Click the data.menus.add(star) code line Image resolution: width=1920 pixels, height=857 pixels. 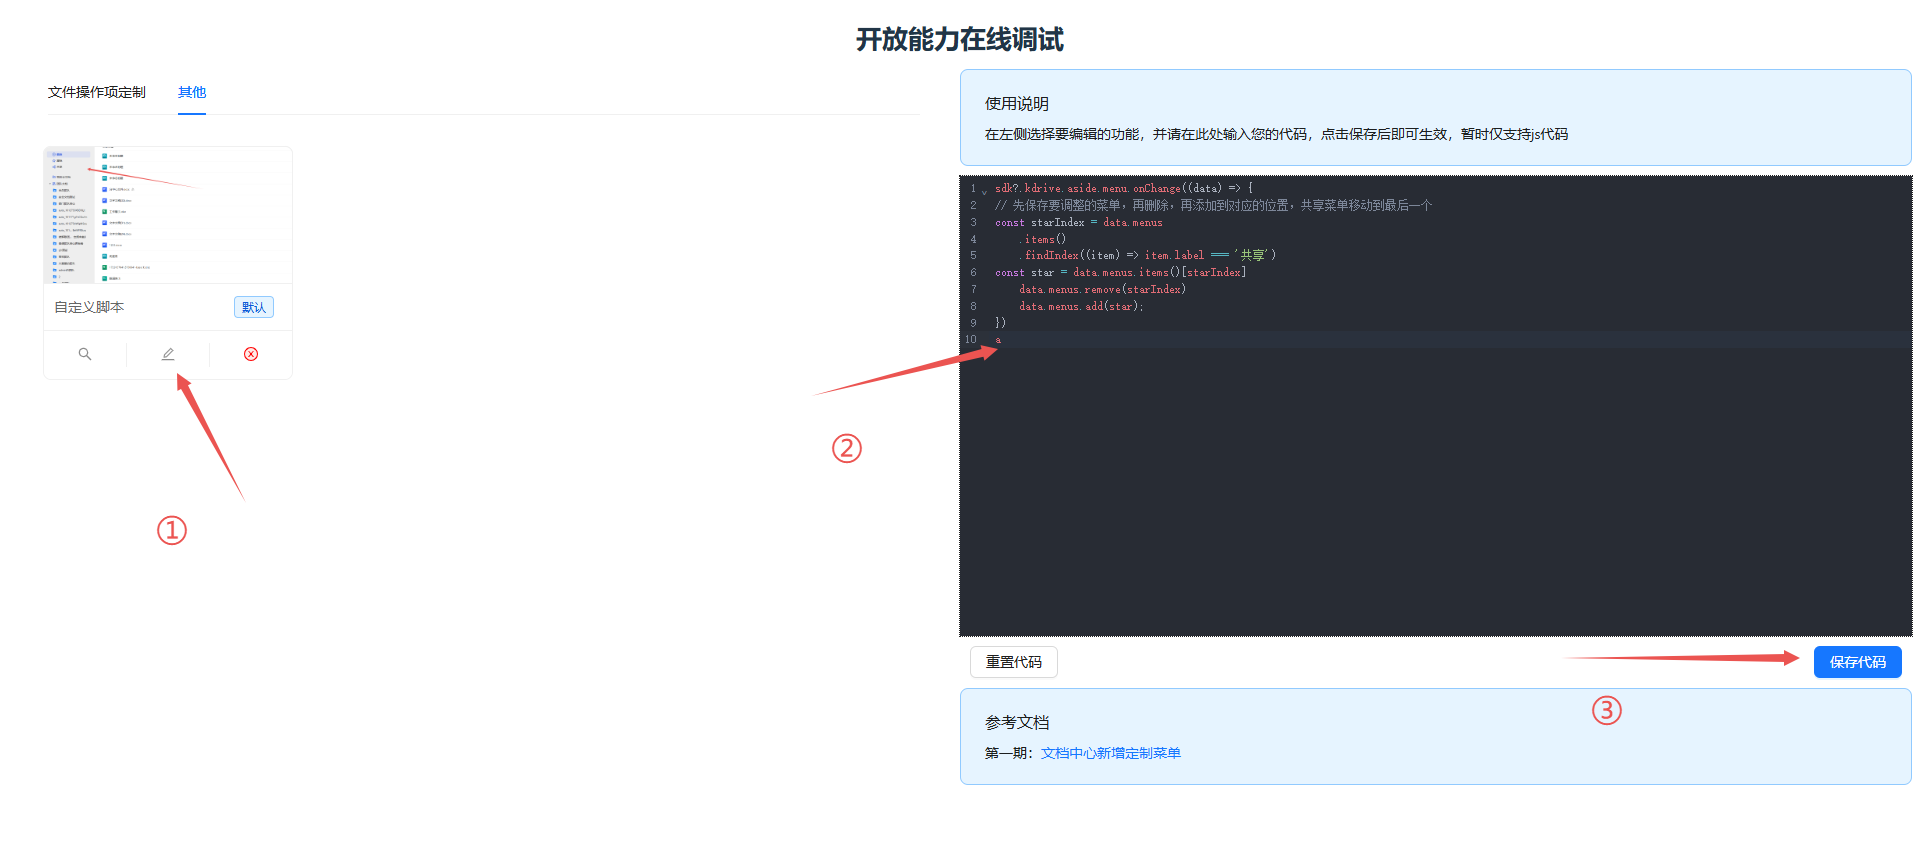[1081, 306]
